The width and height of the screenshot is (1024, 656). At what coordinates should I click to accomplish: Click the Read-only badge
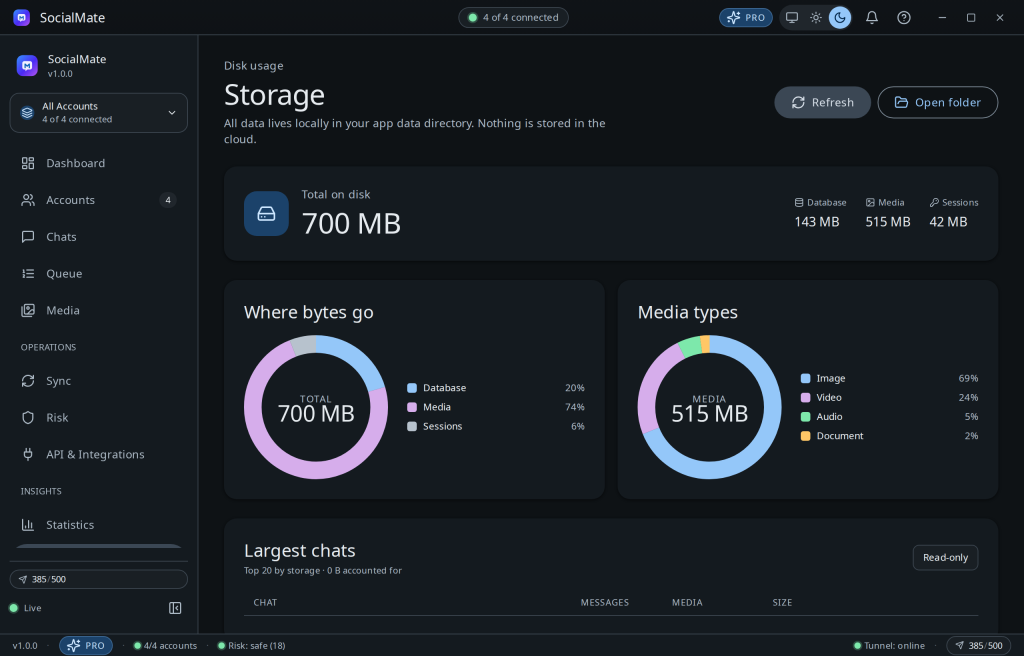coord(945,557)
